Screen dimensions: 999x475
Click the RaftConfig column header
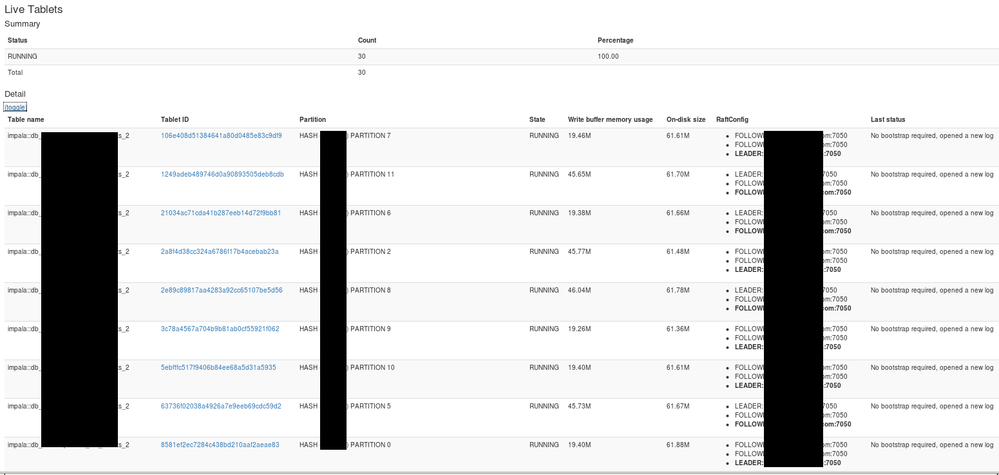pos(733,119)
